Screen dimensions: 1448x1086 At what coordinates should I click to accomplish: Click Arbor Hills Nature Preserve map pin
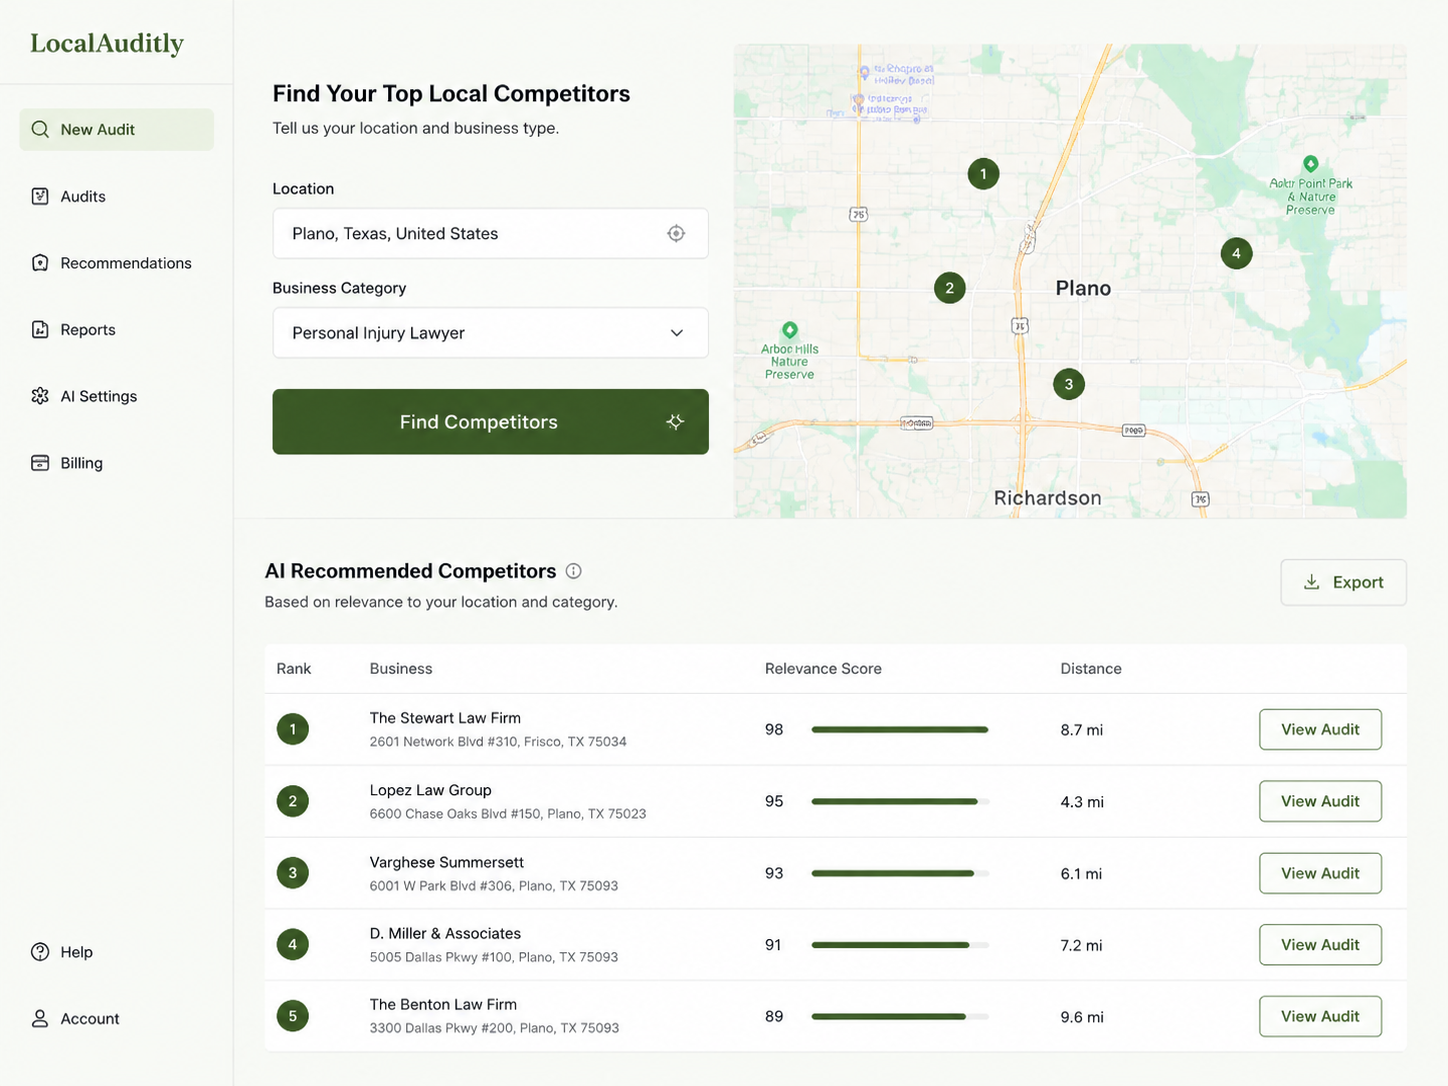pos(790,330)
